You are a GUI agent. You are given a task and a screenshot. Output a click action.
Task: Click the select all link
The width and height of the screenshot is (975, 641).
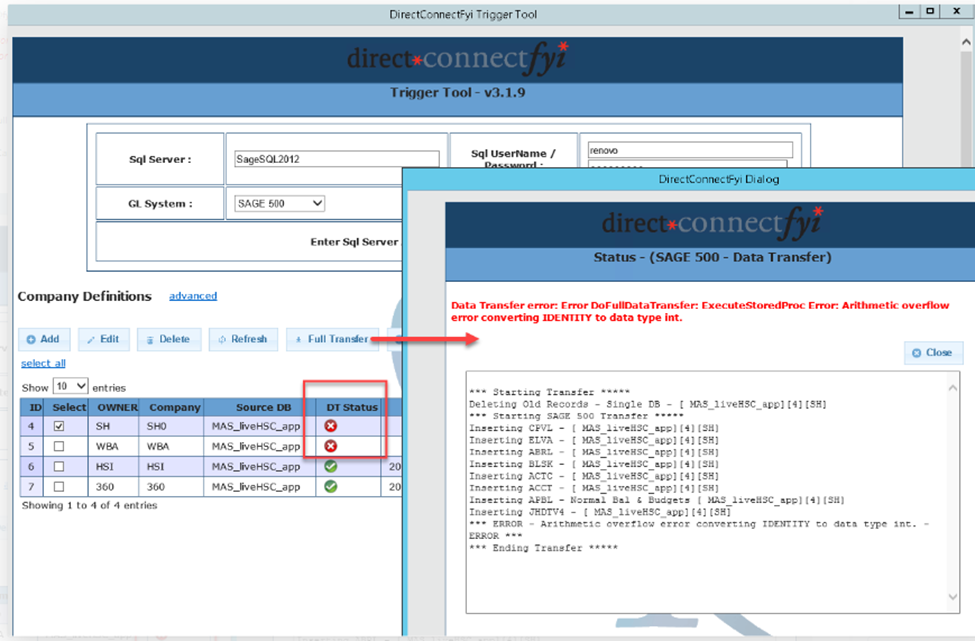point(43,363)
